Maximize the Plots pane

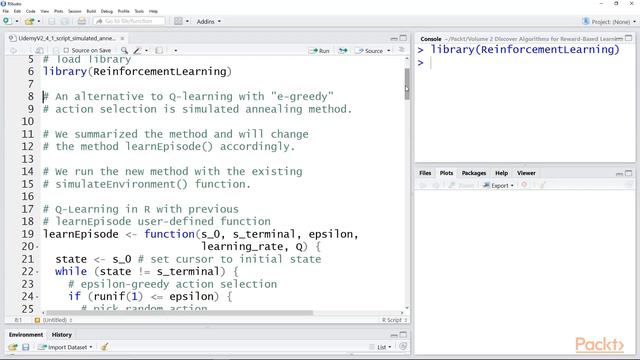coord(629,173)
